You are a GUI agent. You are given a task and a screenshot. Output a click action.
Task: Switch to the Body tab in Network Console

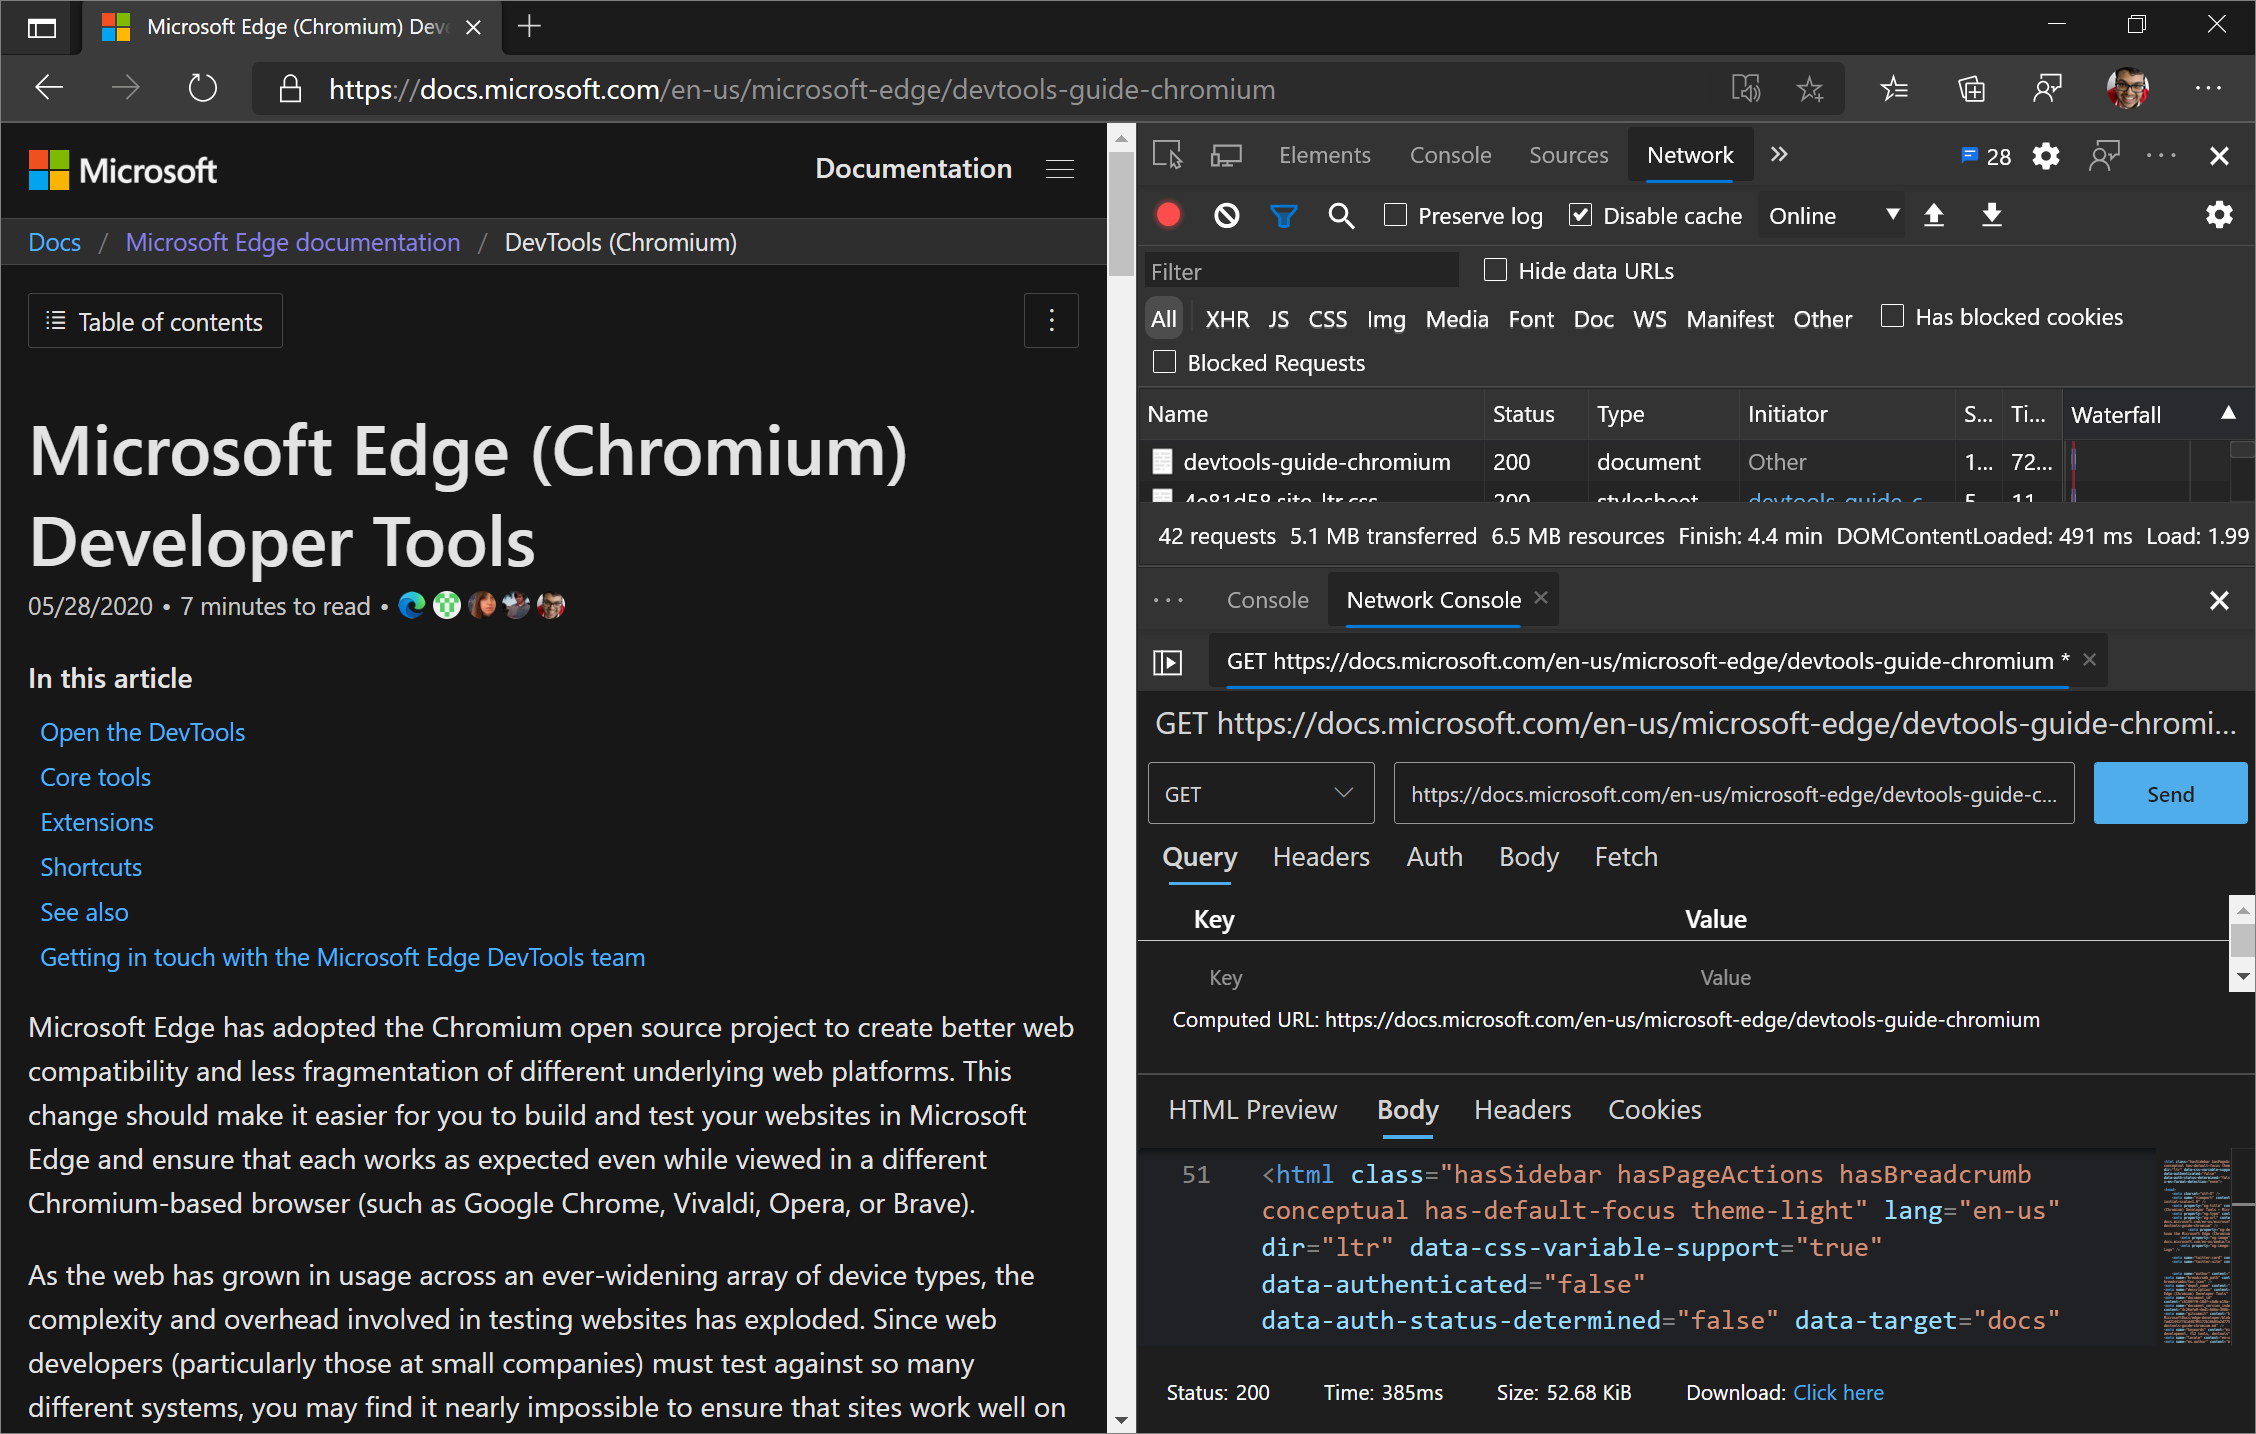pos(1528,857)
